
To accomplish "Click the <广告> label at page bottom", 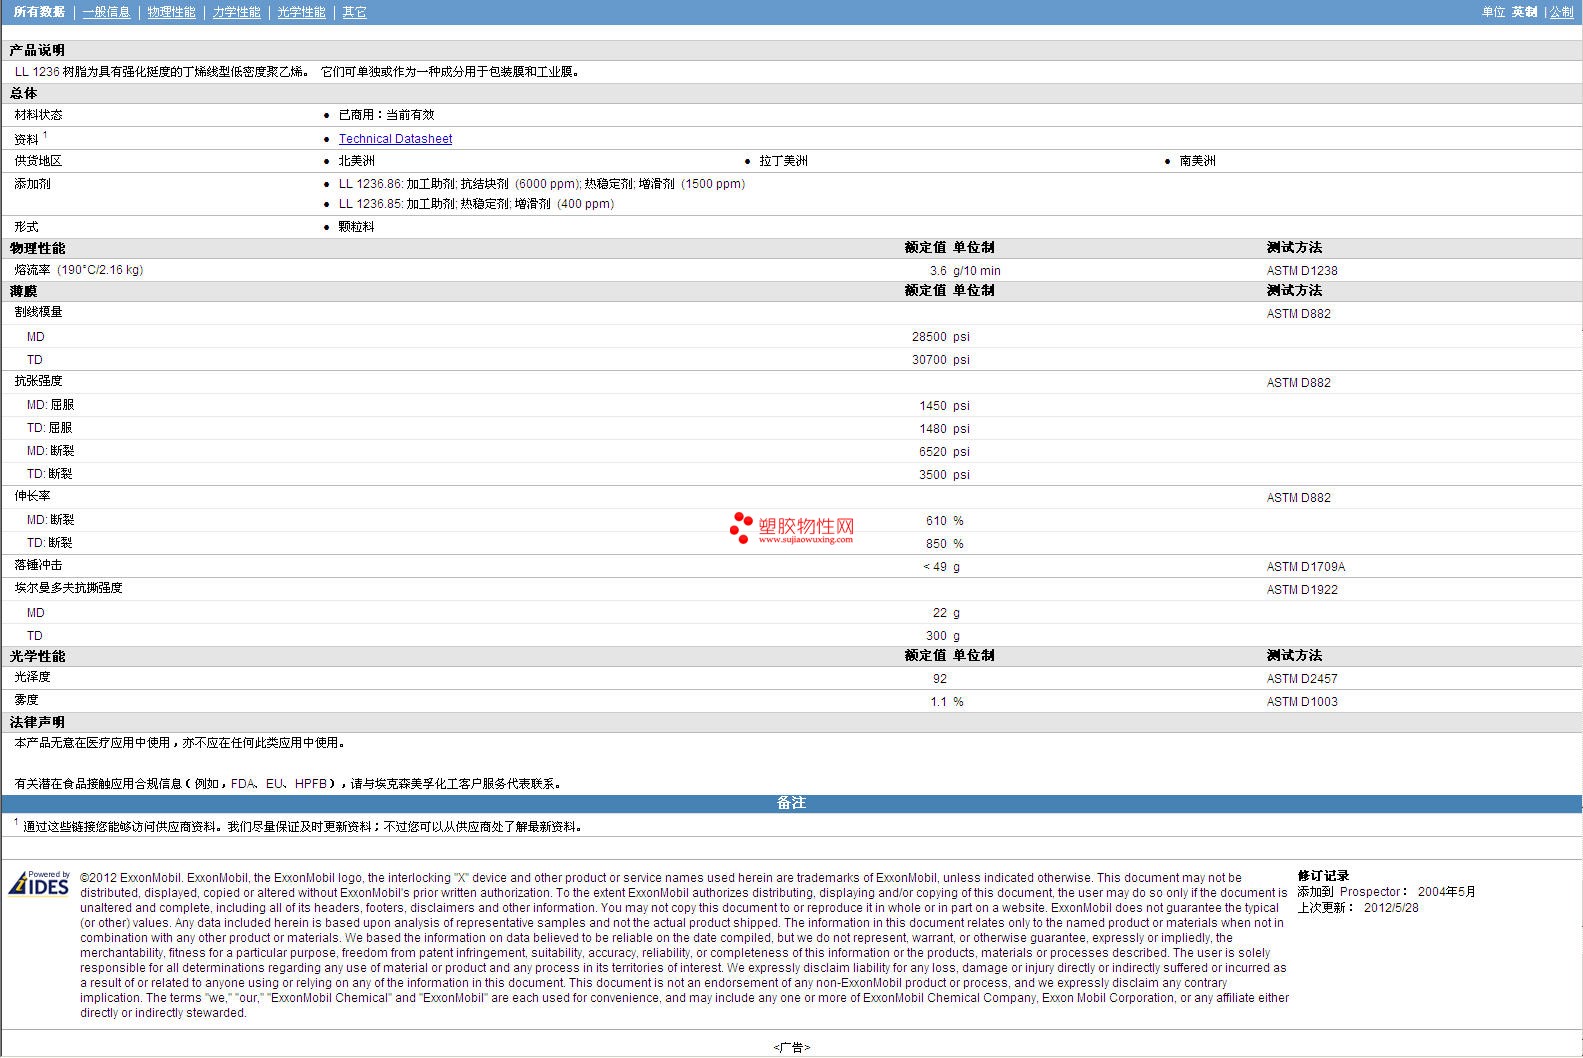I will pyautogui.click(x=791, y=1047).
